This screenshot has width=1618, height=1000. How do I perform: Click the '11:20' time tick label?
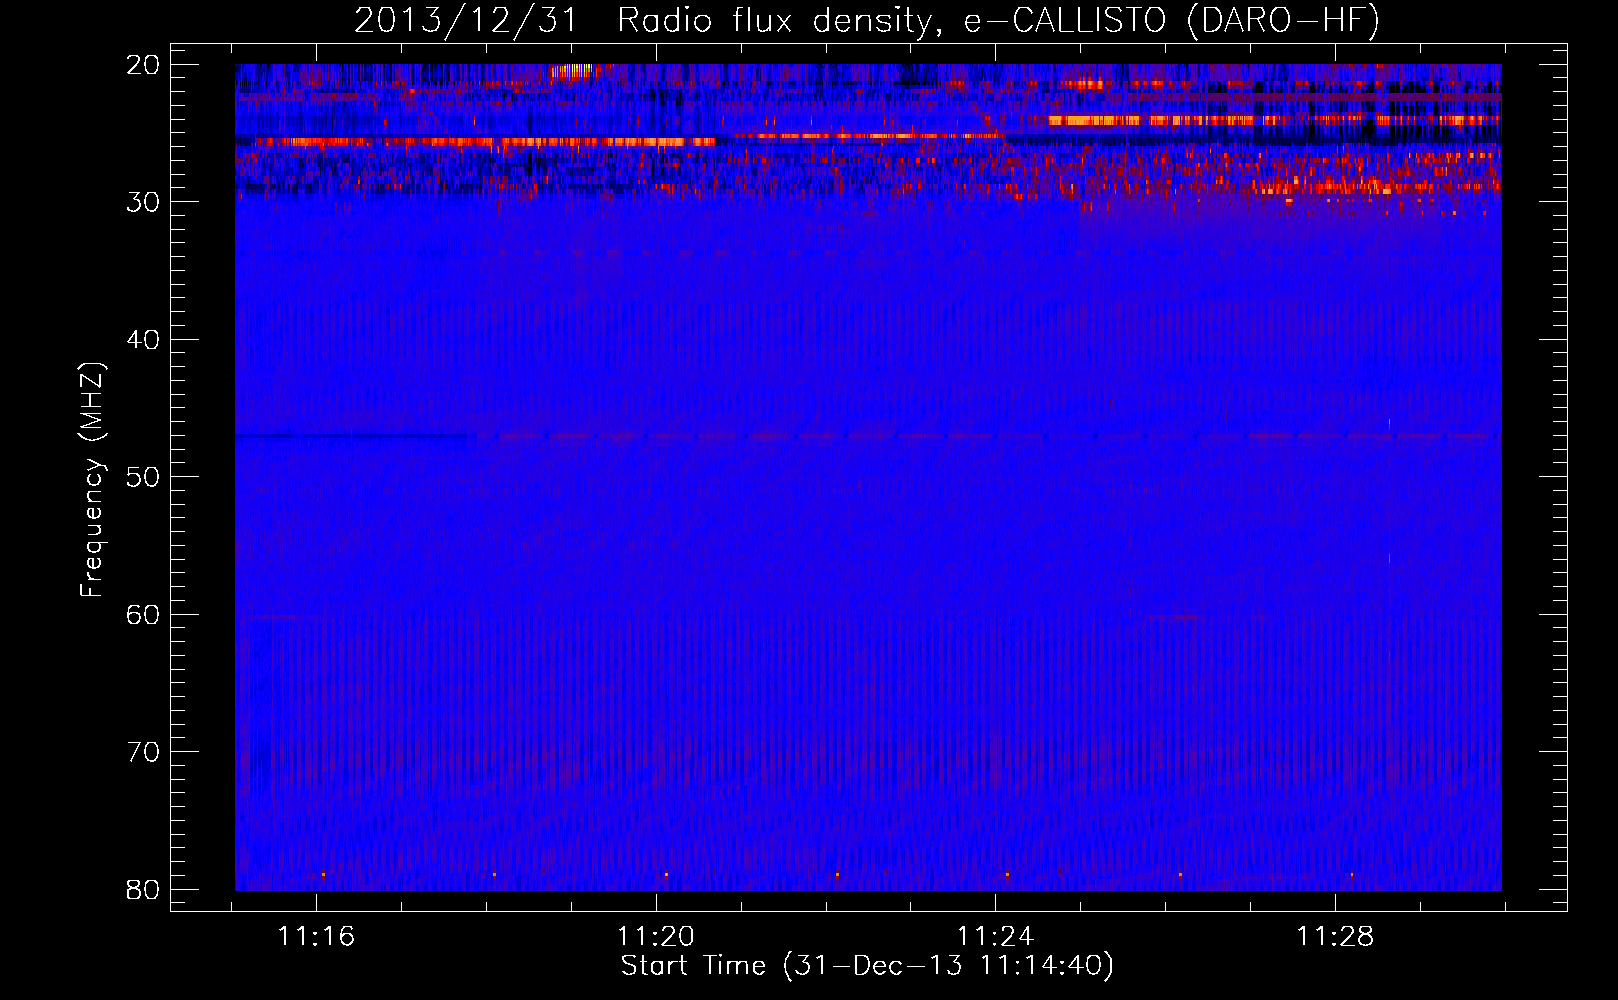click(x=656, y=937)
